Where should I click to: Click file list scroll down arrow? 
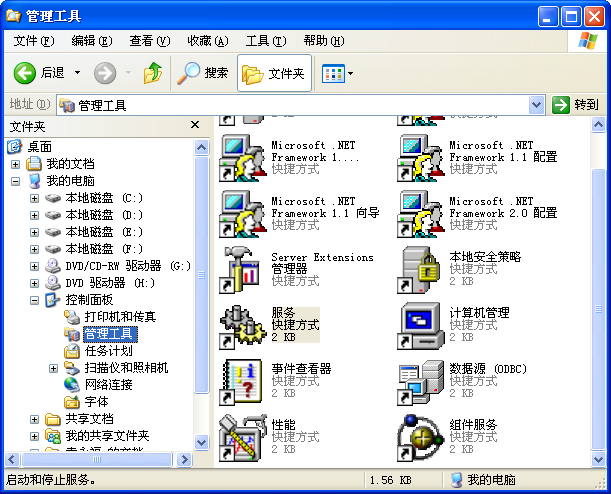point(599,460)
